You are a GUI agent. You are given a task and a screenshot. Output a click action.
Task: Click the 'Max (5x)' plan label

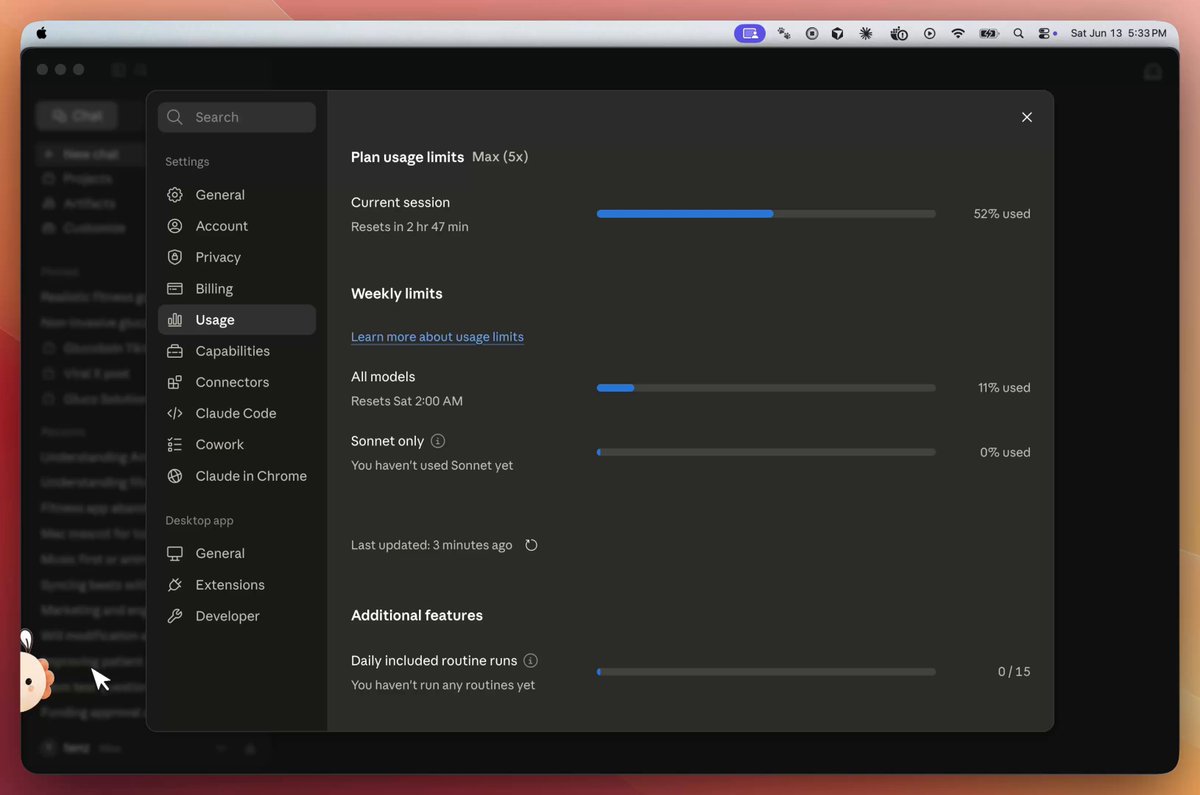click(x=500, y=157)
